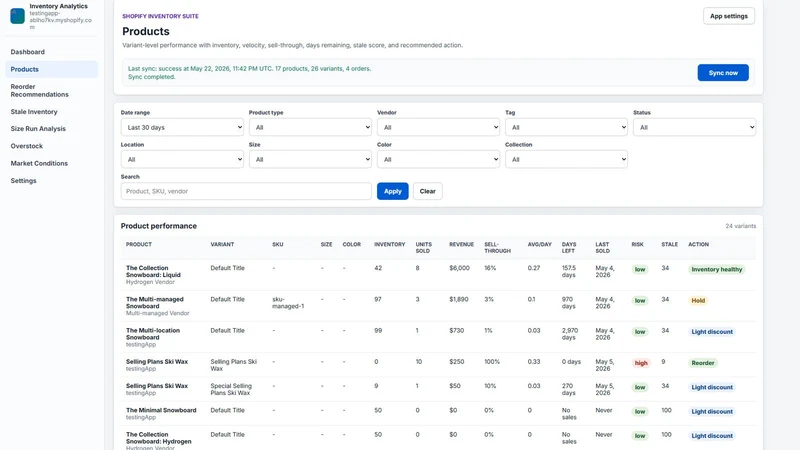This screenshot has height=450, width=800.
Task: Open the Status filter dropdown
Action: 694,127
